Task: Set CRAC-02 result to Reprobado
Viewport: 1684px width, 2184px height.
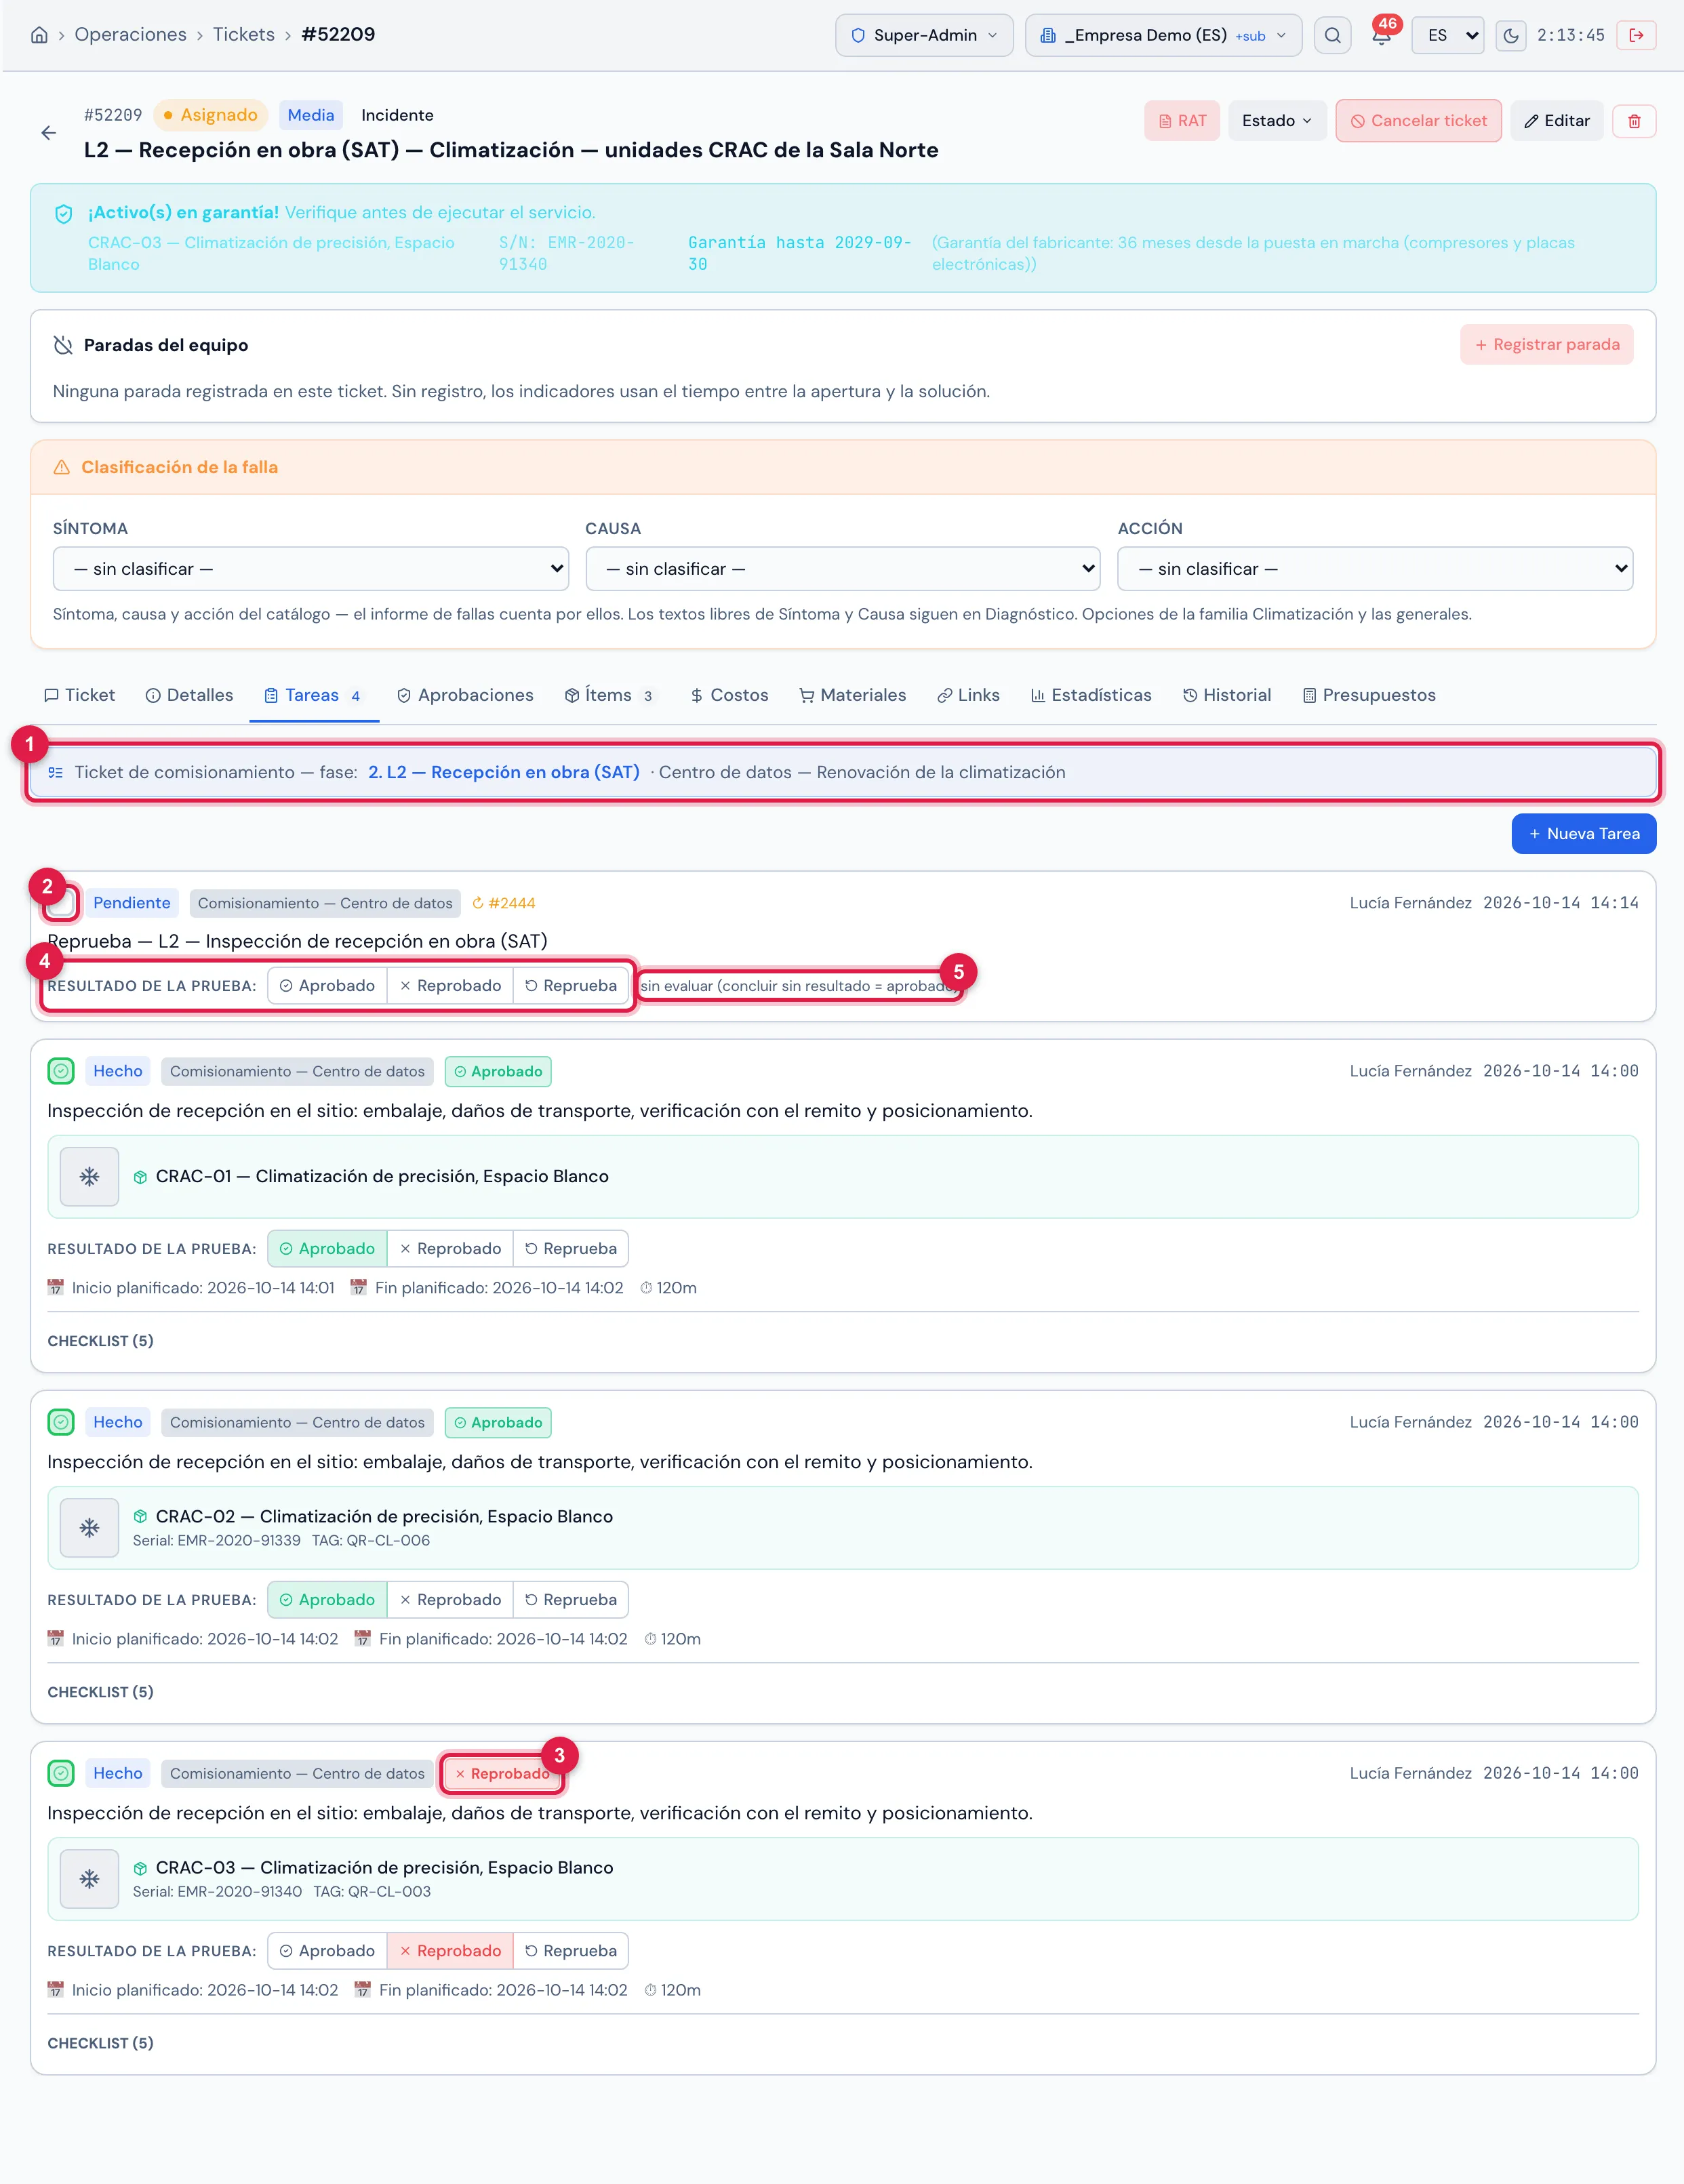Action: coord(450,1600)
